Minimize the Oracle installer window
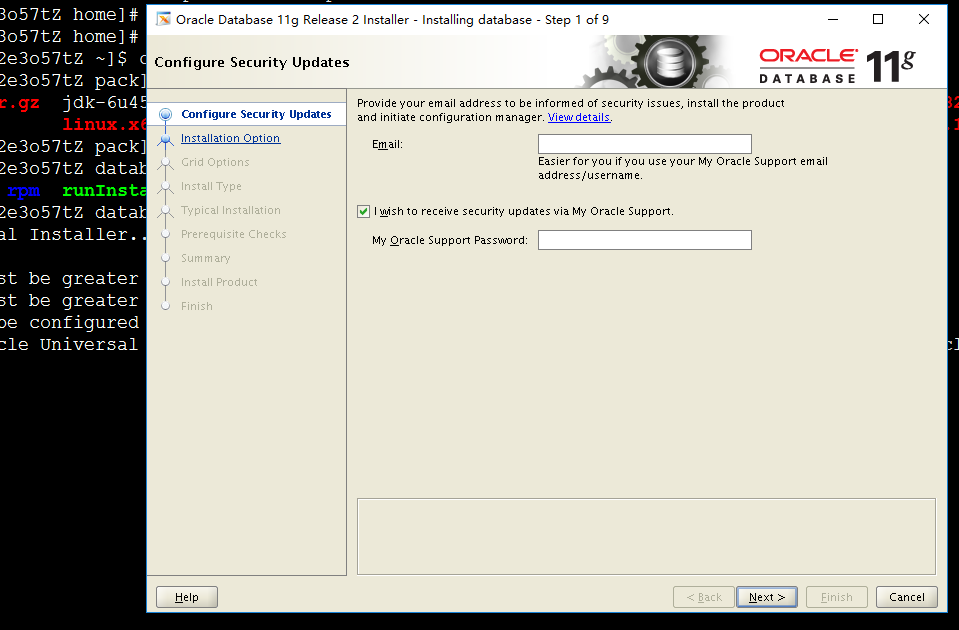959x630 pixels. pos(832,20)
